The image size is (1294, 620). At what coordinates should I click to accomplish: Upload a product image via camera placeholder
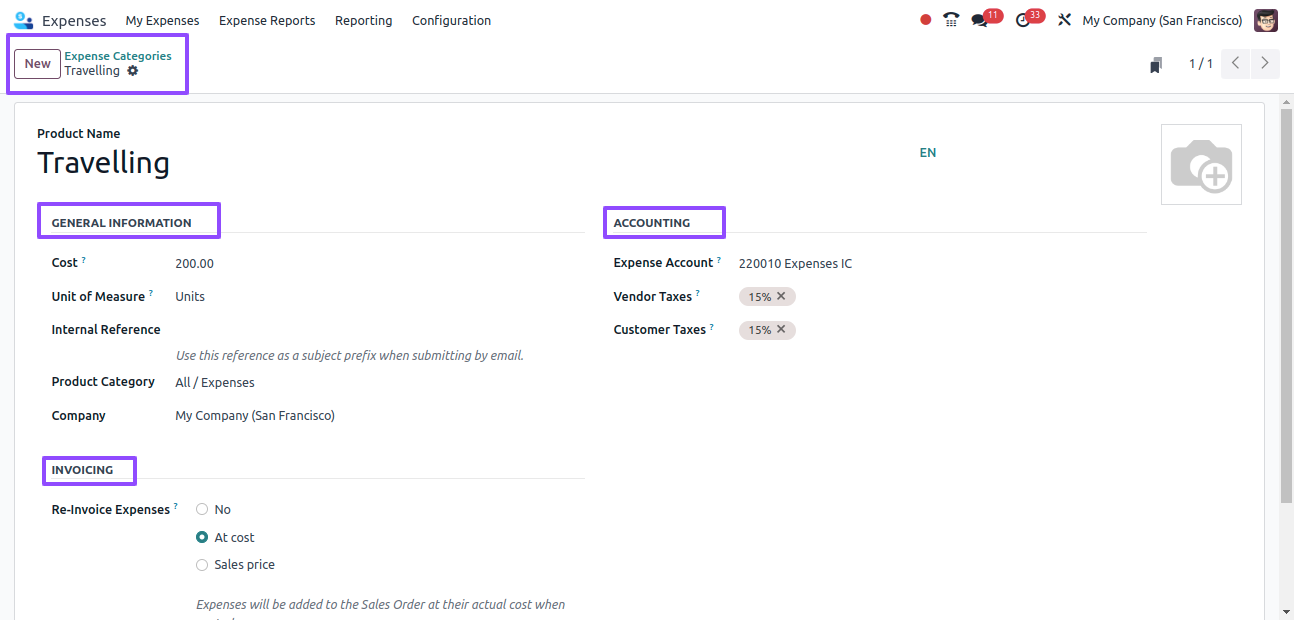pyautogui.click(x=1201, y=165)
